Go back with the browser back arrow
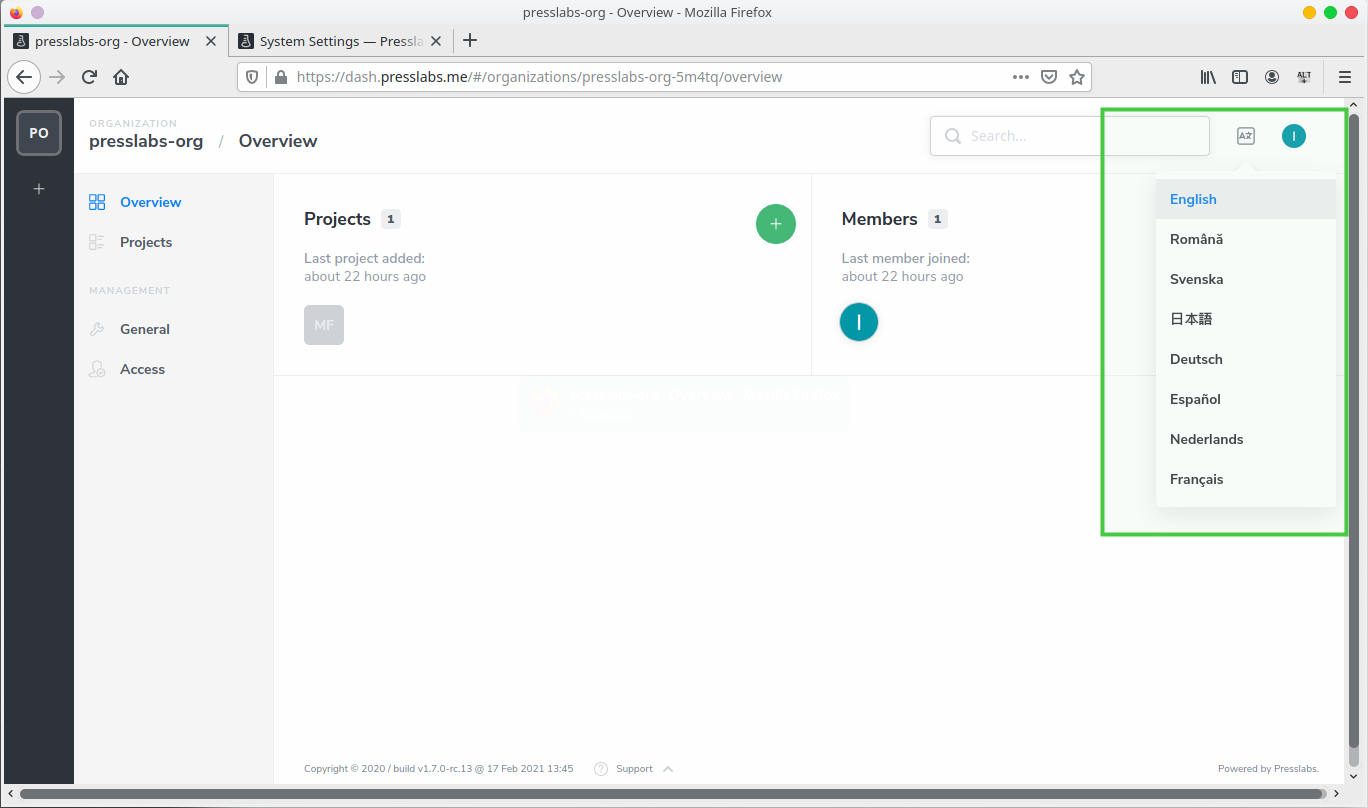The height and width of the screenshot is (808, 1368). [24, 77]
